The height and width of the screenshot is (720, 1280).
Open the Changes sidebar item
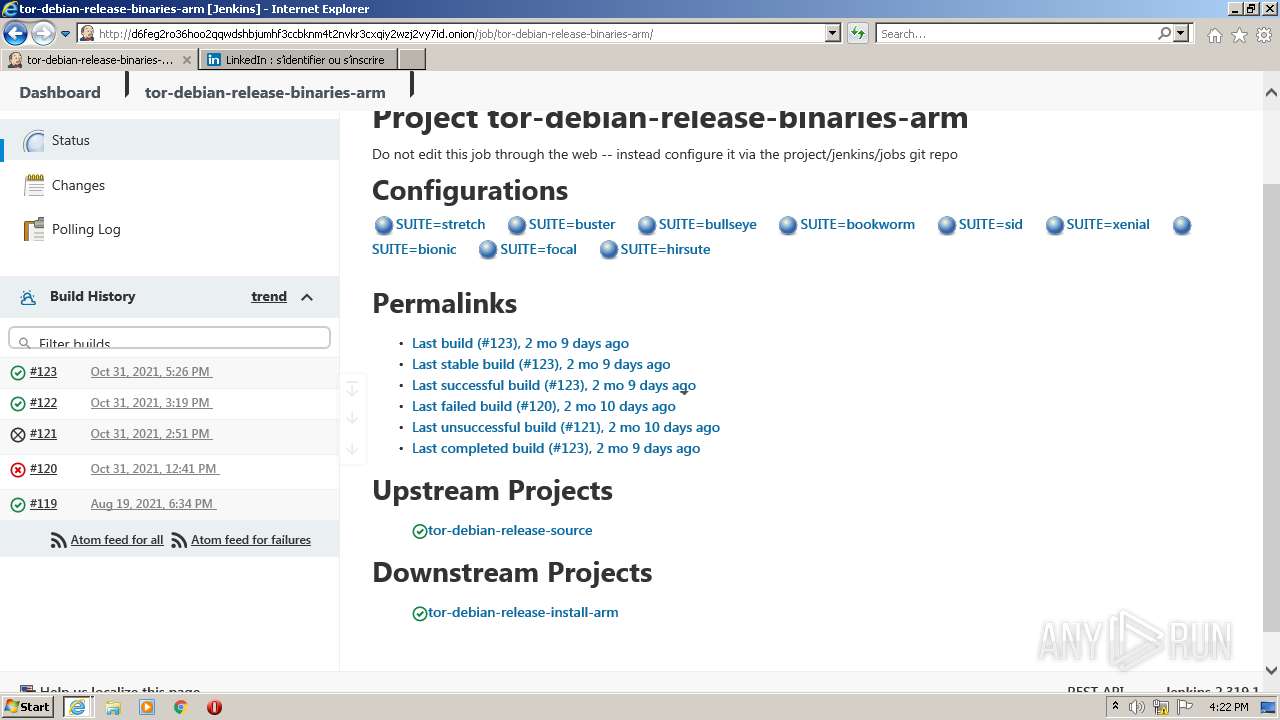[x=78, y=185]
